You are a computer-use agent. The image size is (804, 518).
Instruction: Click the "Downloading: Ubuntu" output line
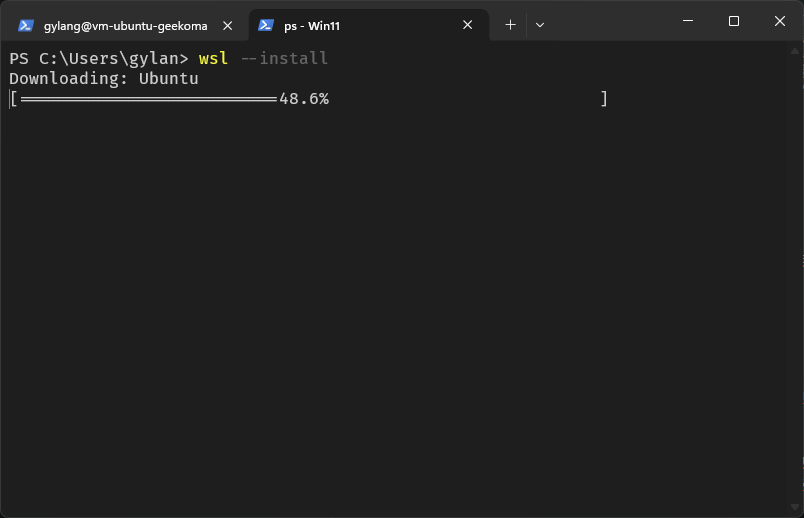pos(104,78)
